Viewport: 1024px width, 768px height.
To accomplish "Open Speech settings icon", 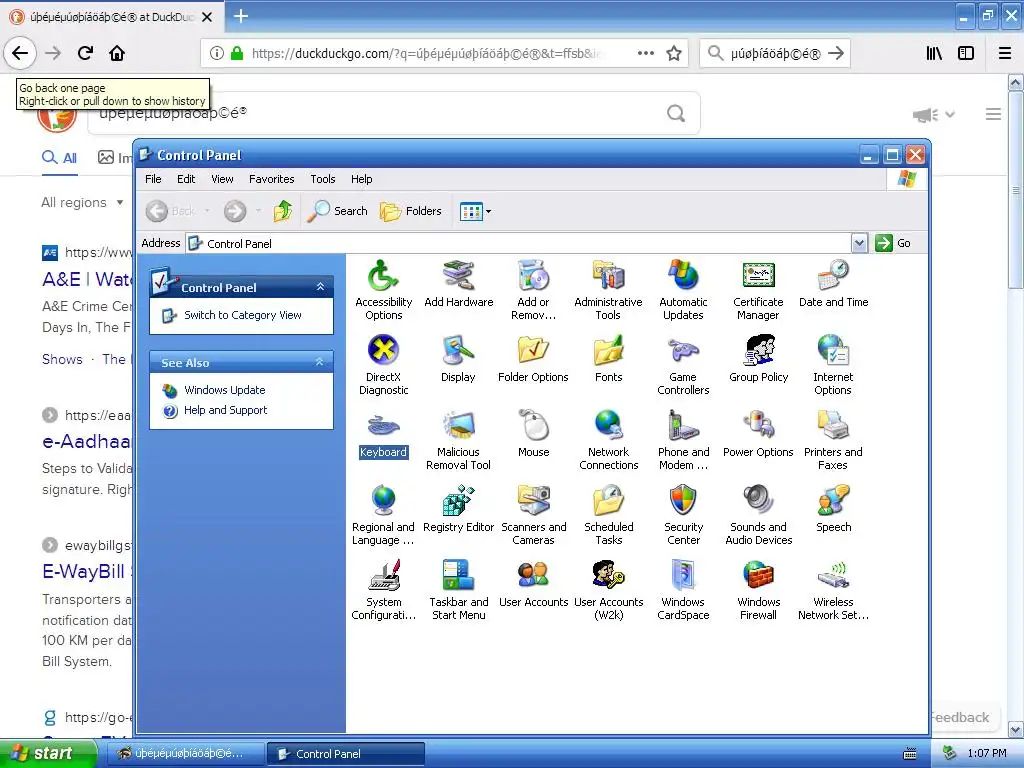I will [x=833, y=509].
